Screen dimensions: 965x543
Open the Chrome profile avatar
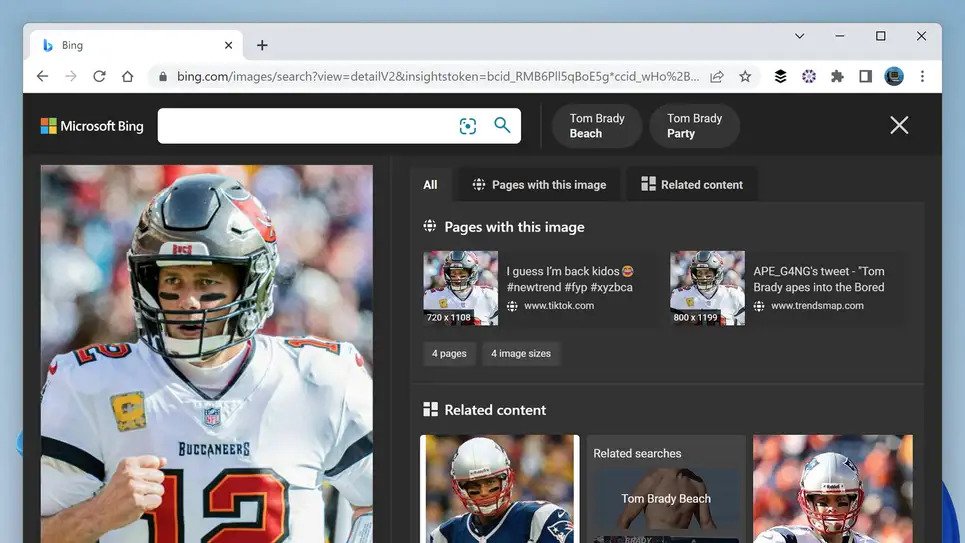(894, 76)
